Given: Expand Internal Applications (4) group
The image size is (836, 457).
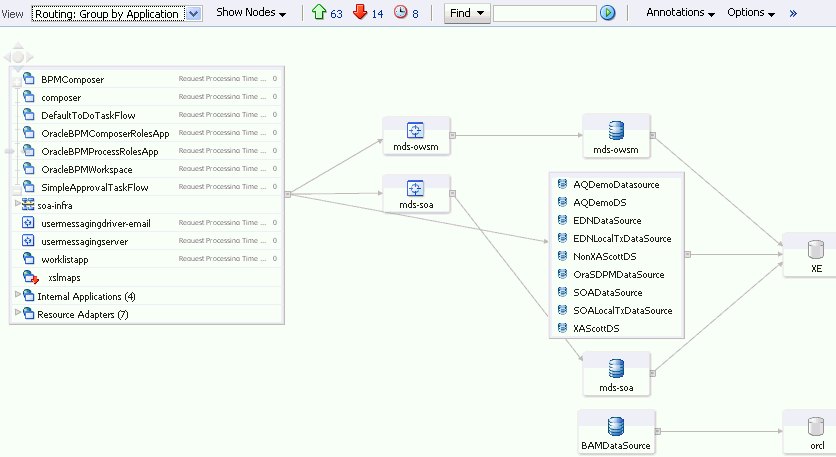Looking at the screenshot, I should click(17, 294).
